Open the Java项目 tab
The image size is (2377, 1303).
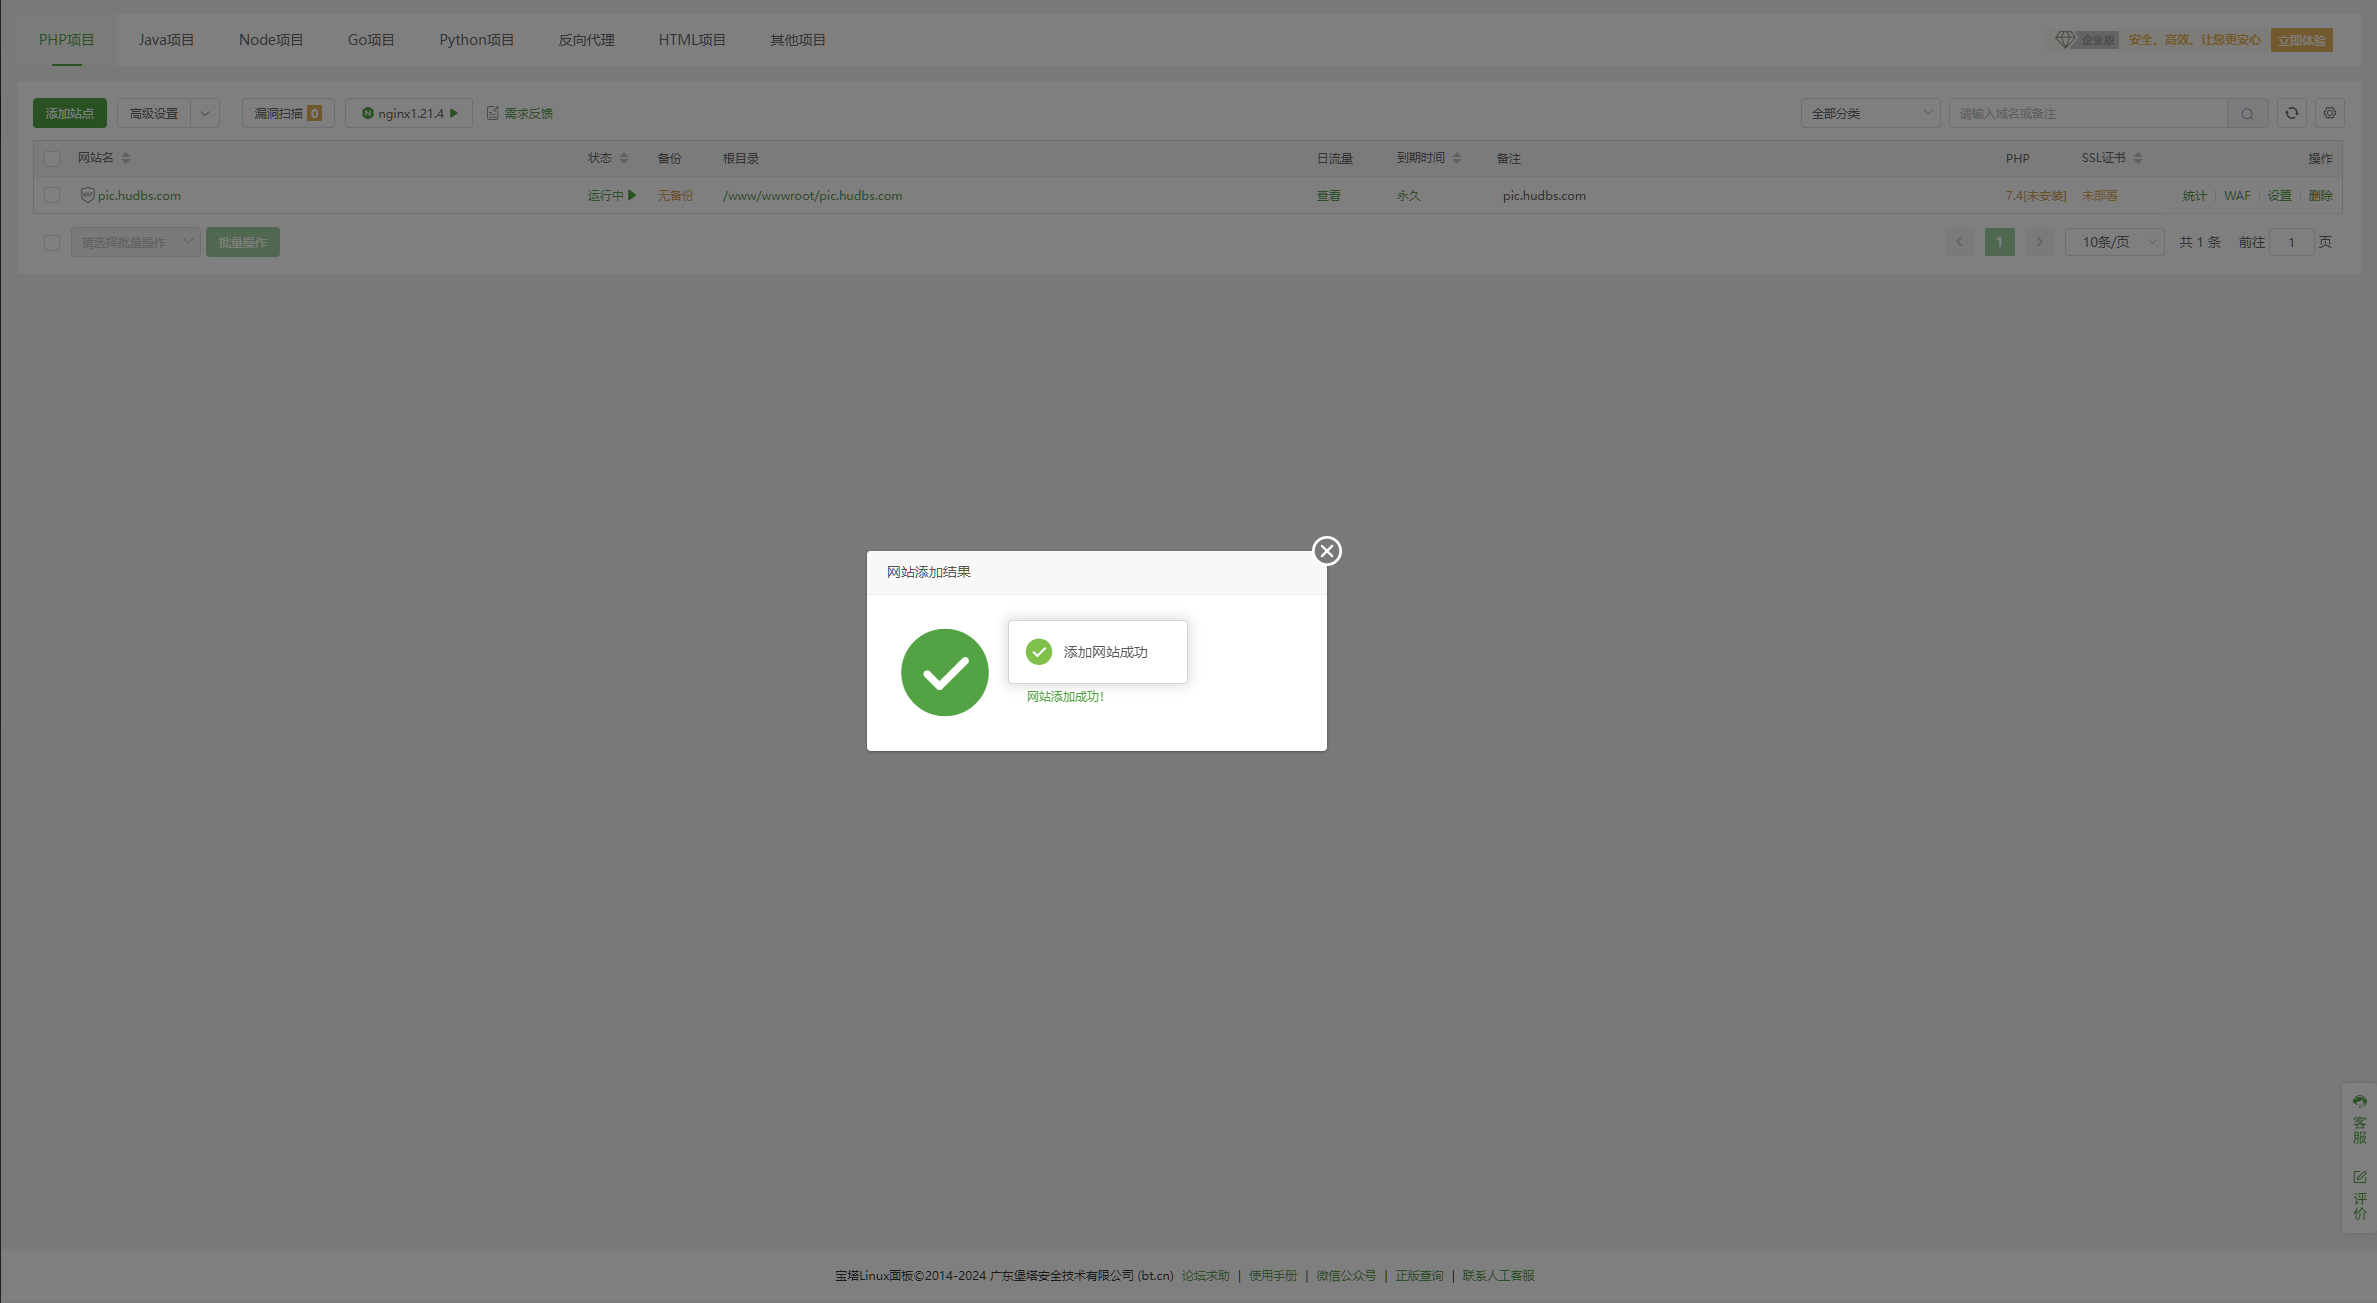[x=166, y=40]
